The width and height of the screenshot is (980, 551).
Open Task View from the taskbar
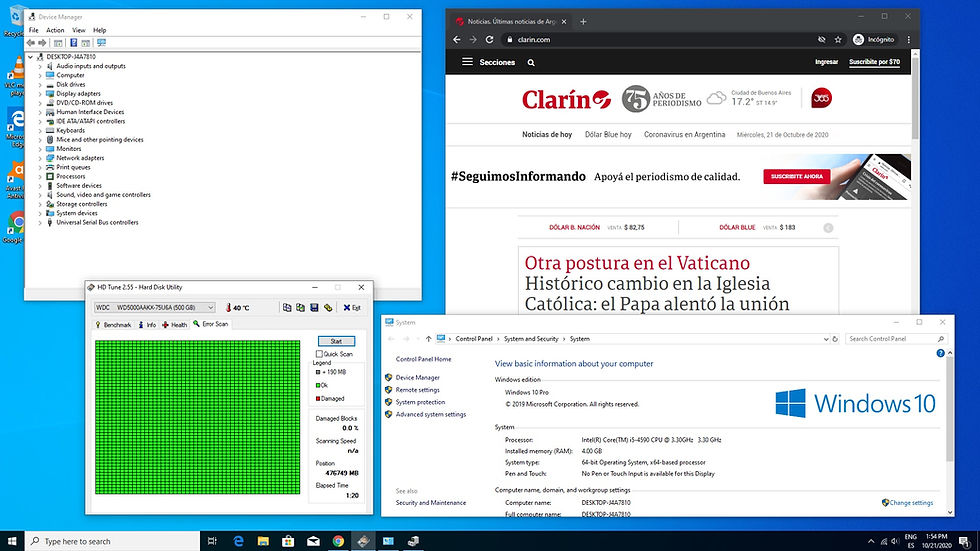pyautogui.click(x=212, y=541)
